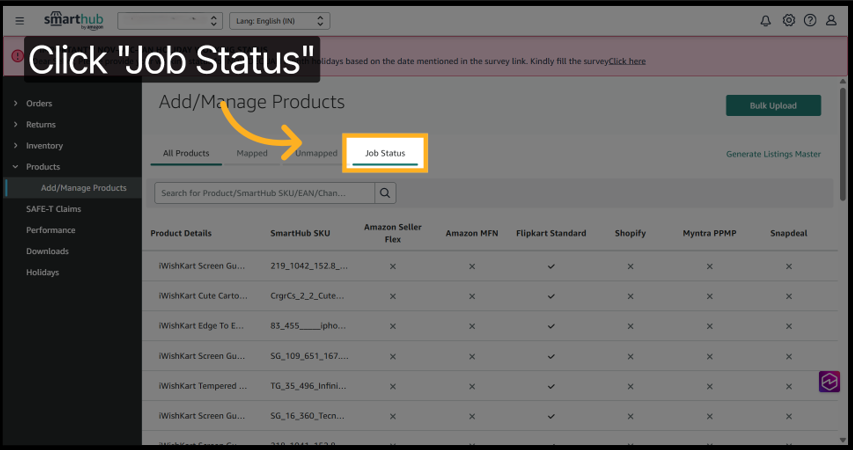Click the survey 'Click here' link
The width and height of the screenshot is (853, 450).
point(627,61)
